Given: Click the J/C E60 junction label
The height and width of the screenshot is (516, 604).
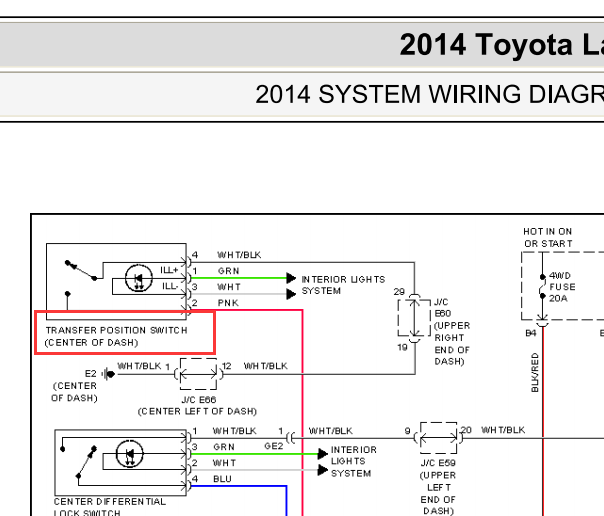Looking at the screenshot, I should [442, 308].
